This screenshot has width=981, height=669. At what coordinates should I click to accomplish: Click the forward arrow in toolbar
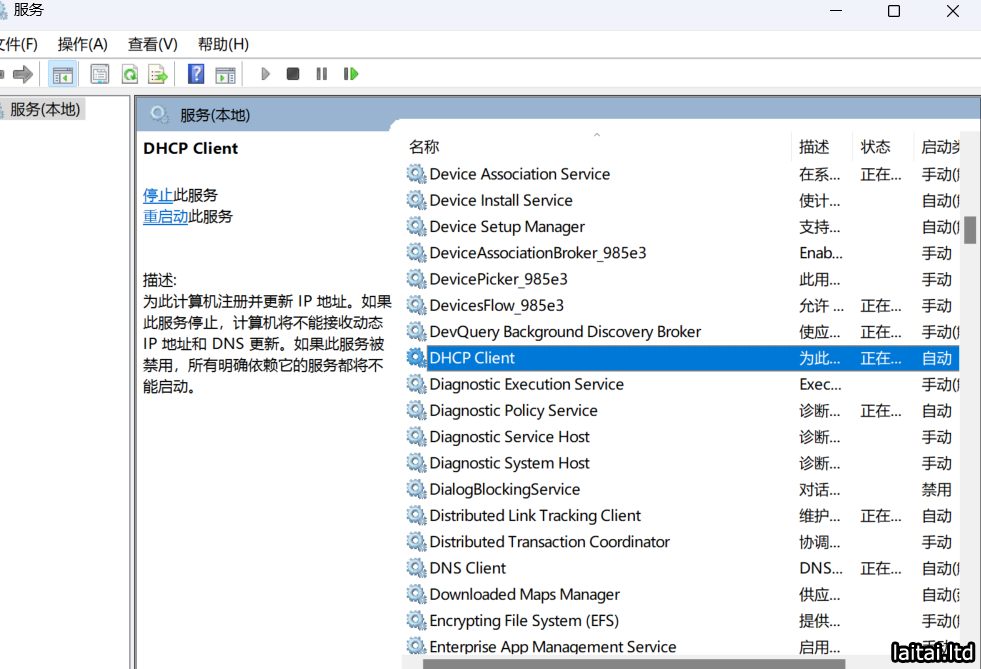click(x=22, y=74)
